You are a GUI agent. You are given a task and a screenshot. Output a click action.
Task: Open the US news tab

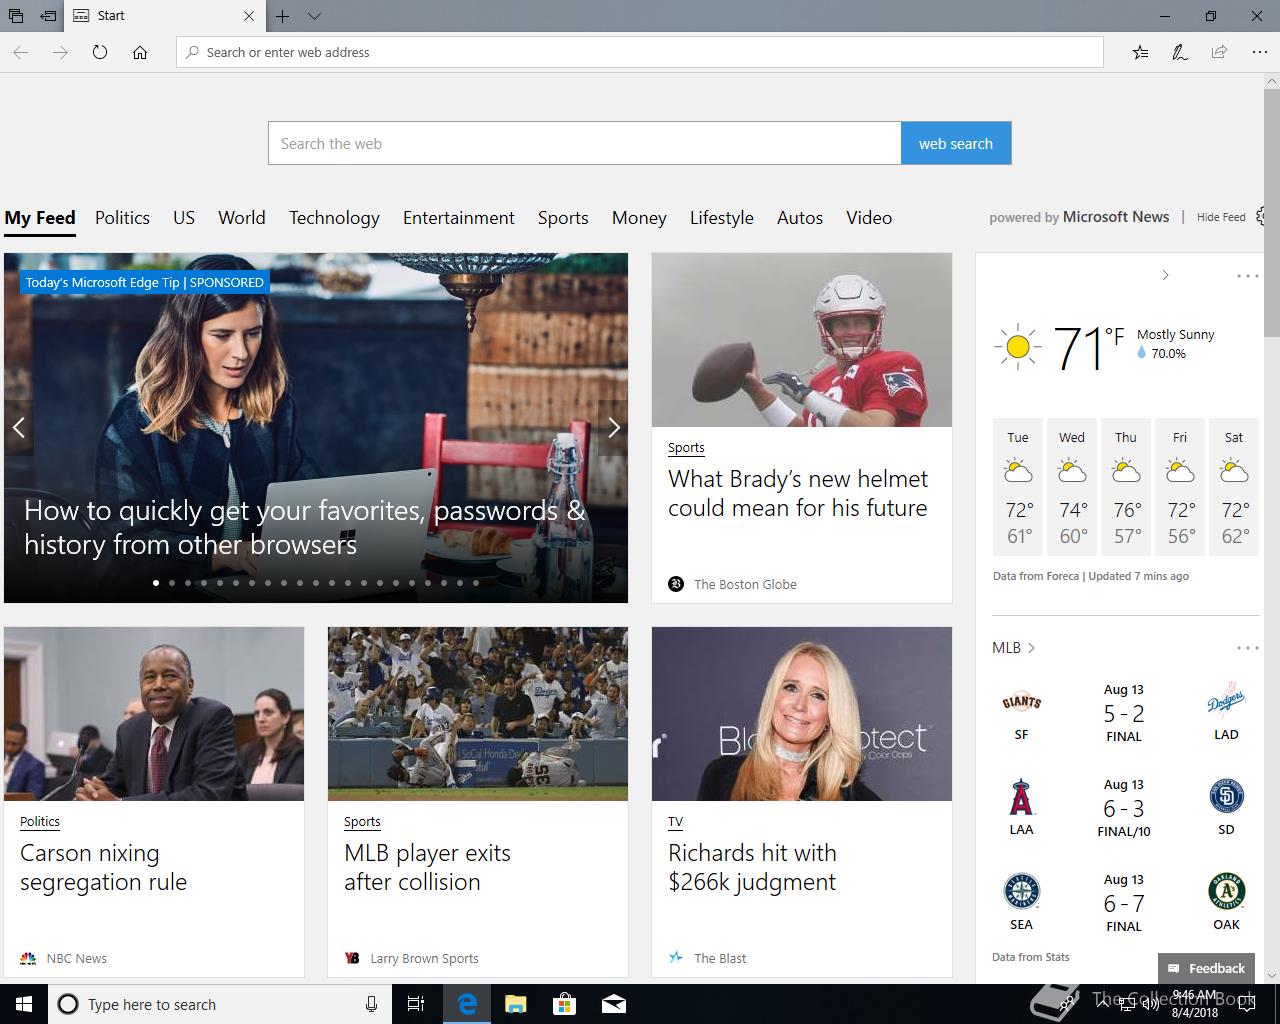184,218
